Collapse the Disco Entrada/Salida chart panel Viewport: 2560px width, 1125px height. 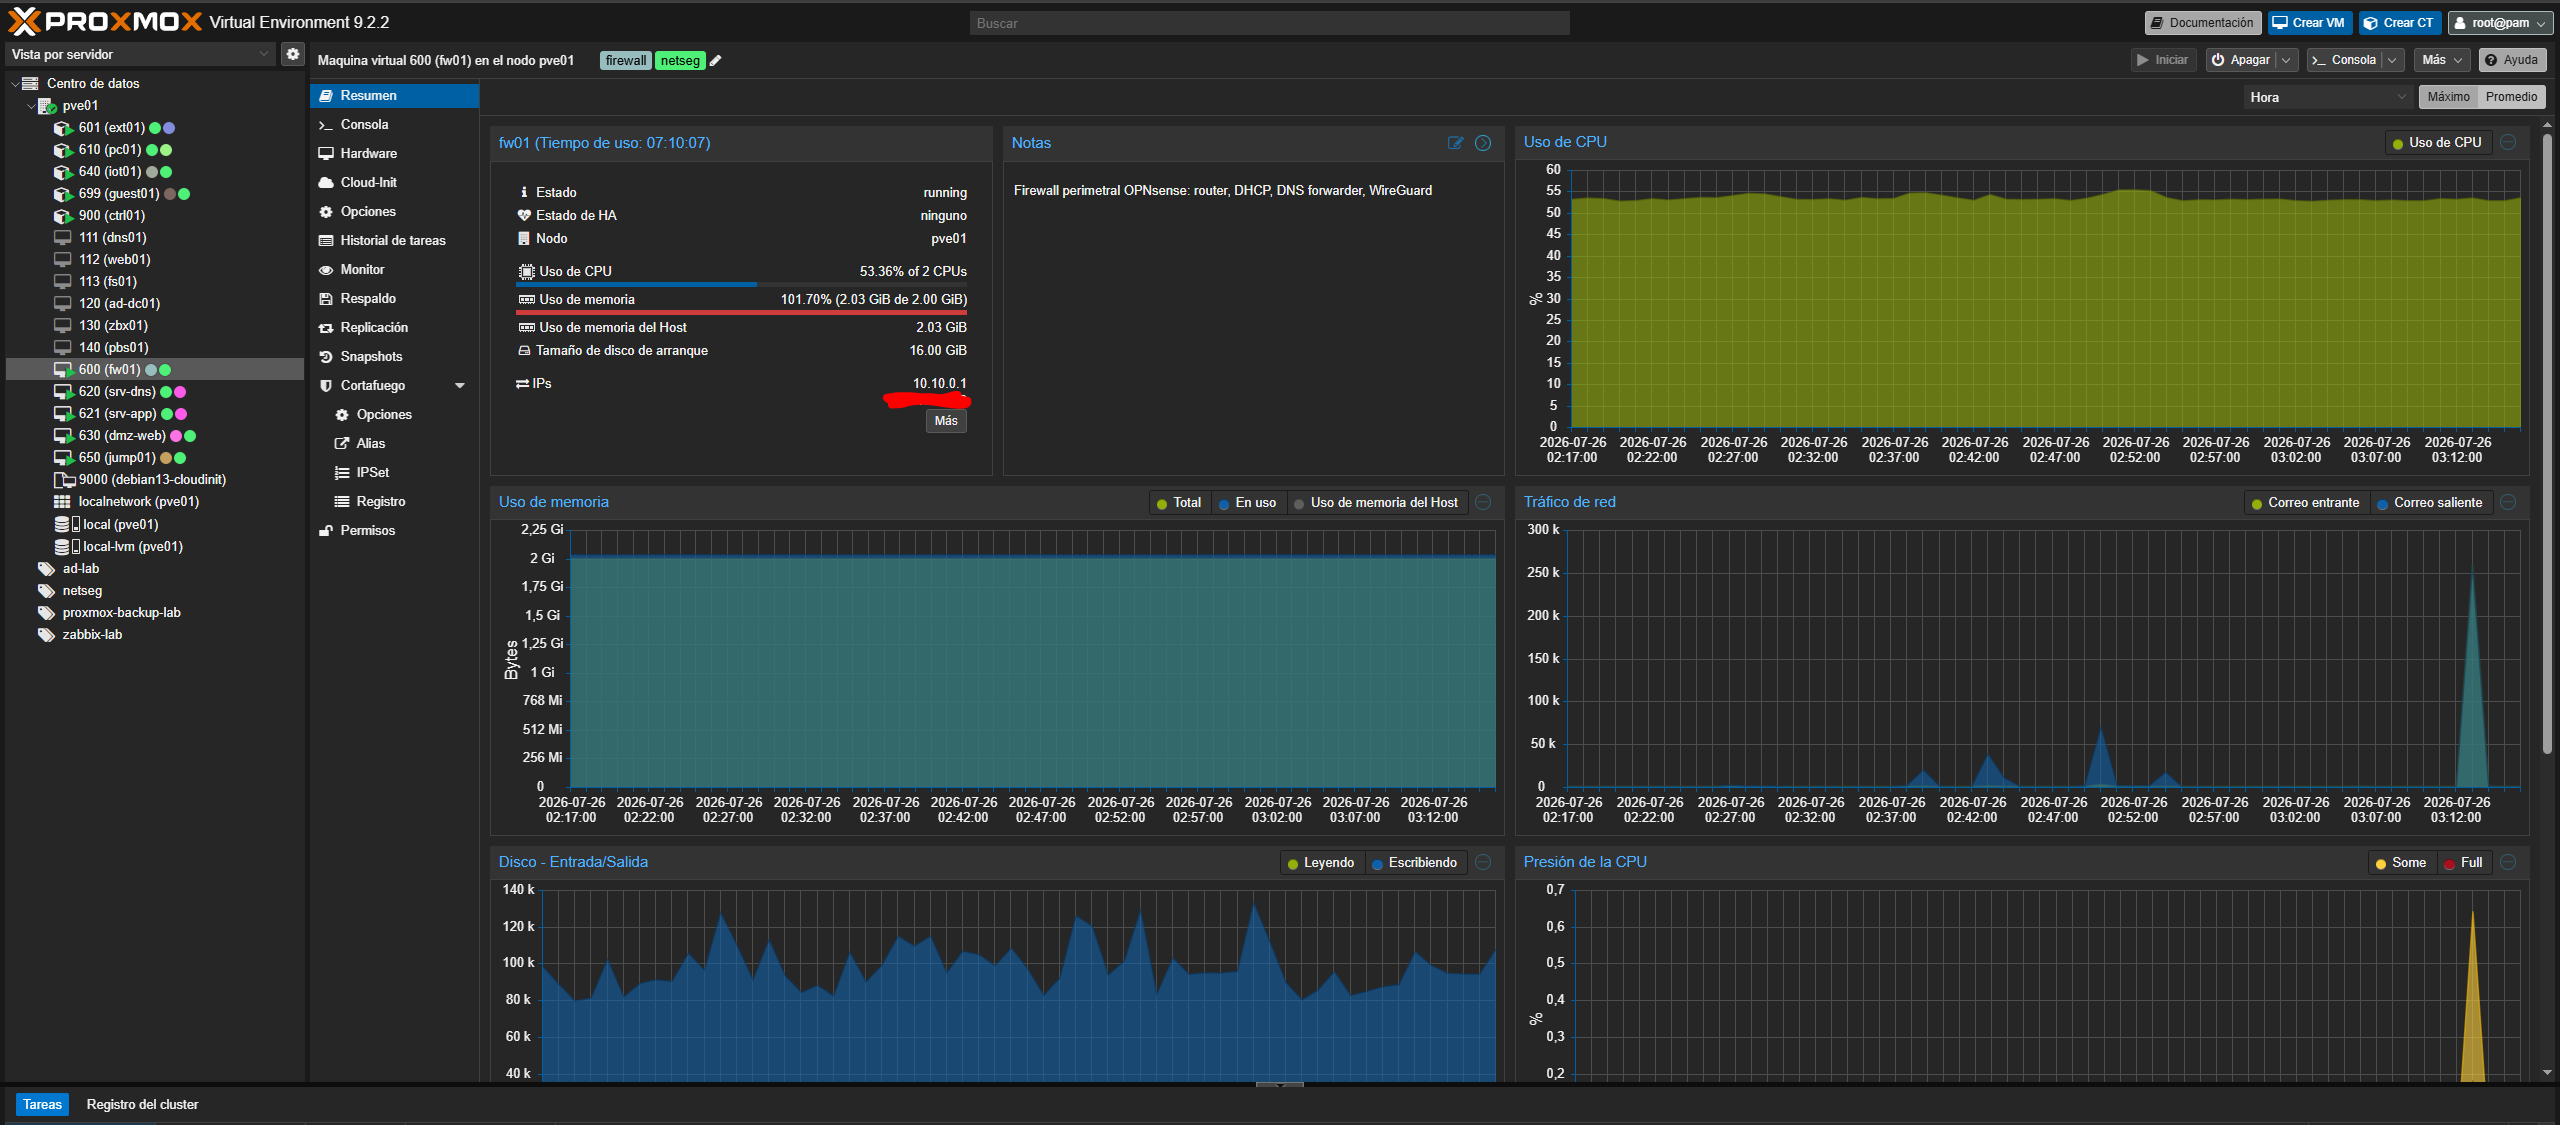tap(1483, 862)
